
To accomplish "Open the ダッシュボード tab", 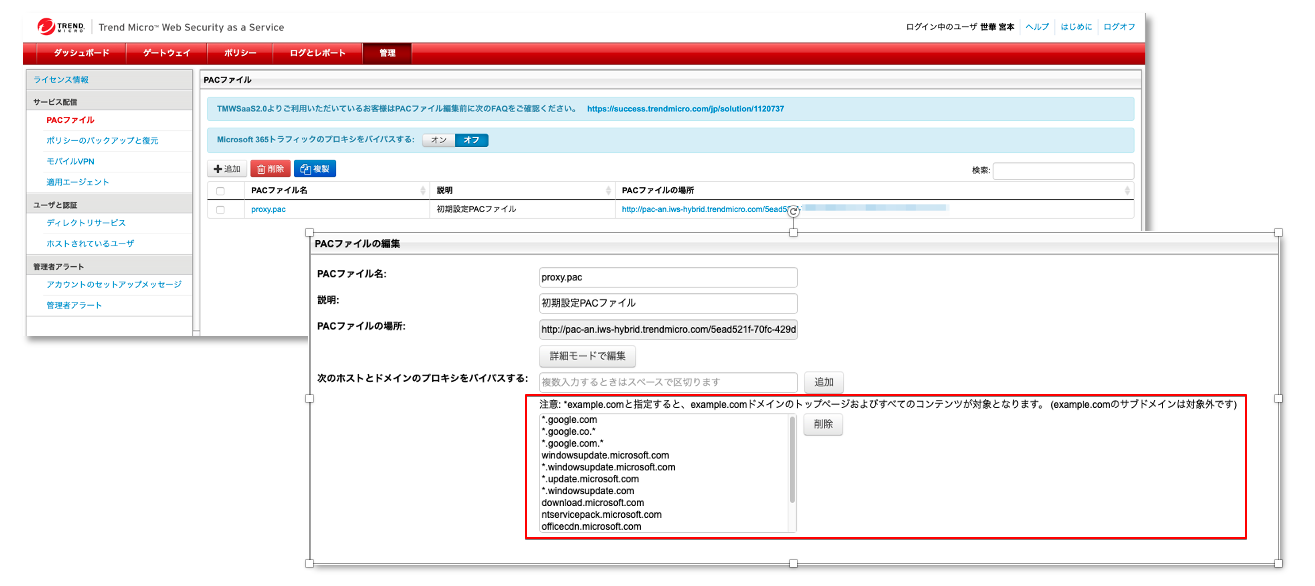I will tap(81, 53).
